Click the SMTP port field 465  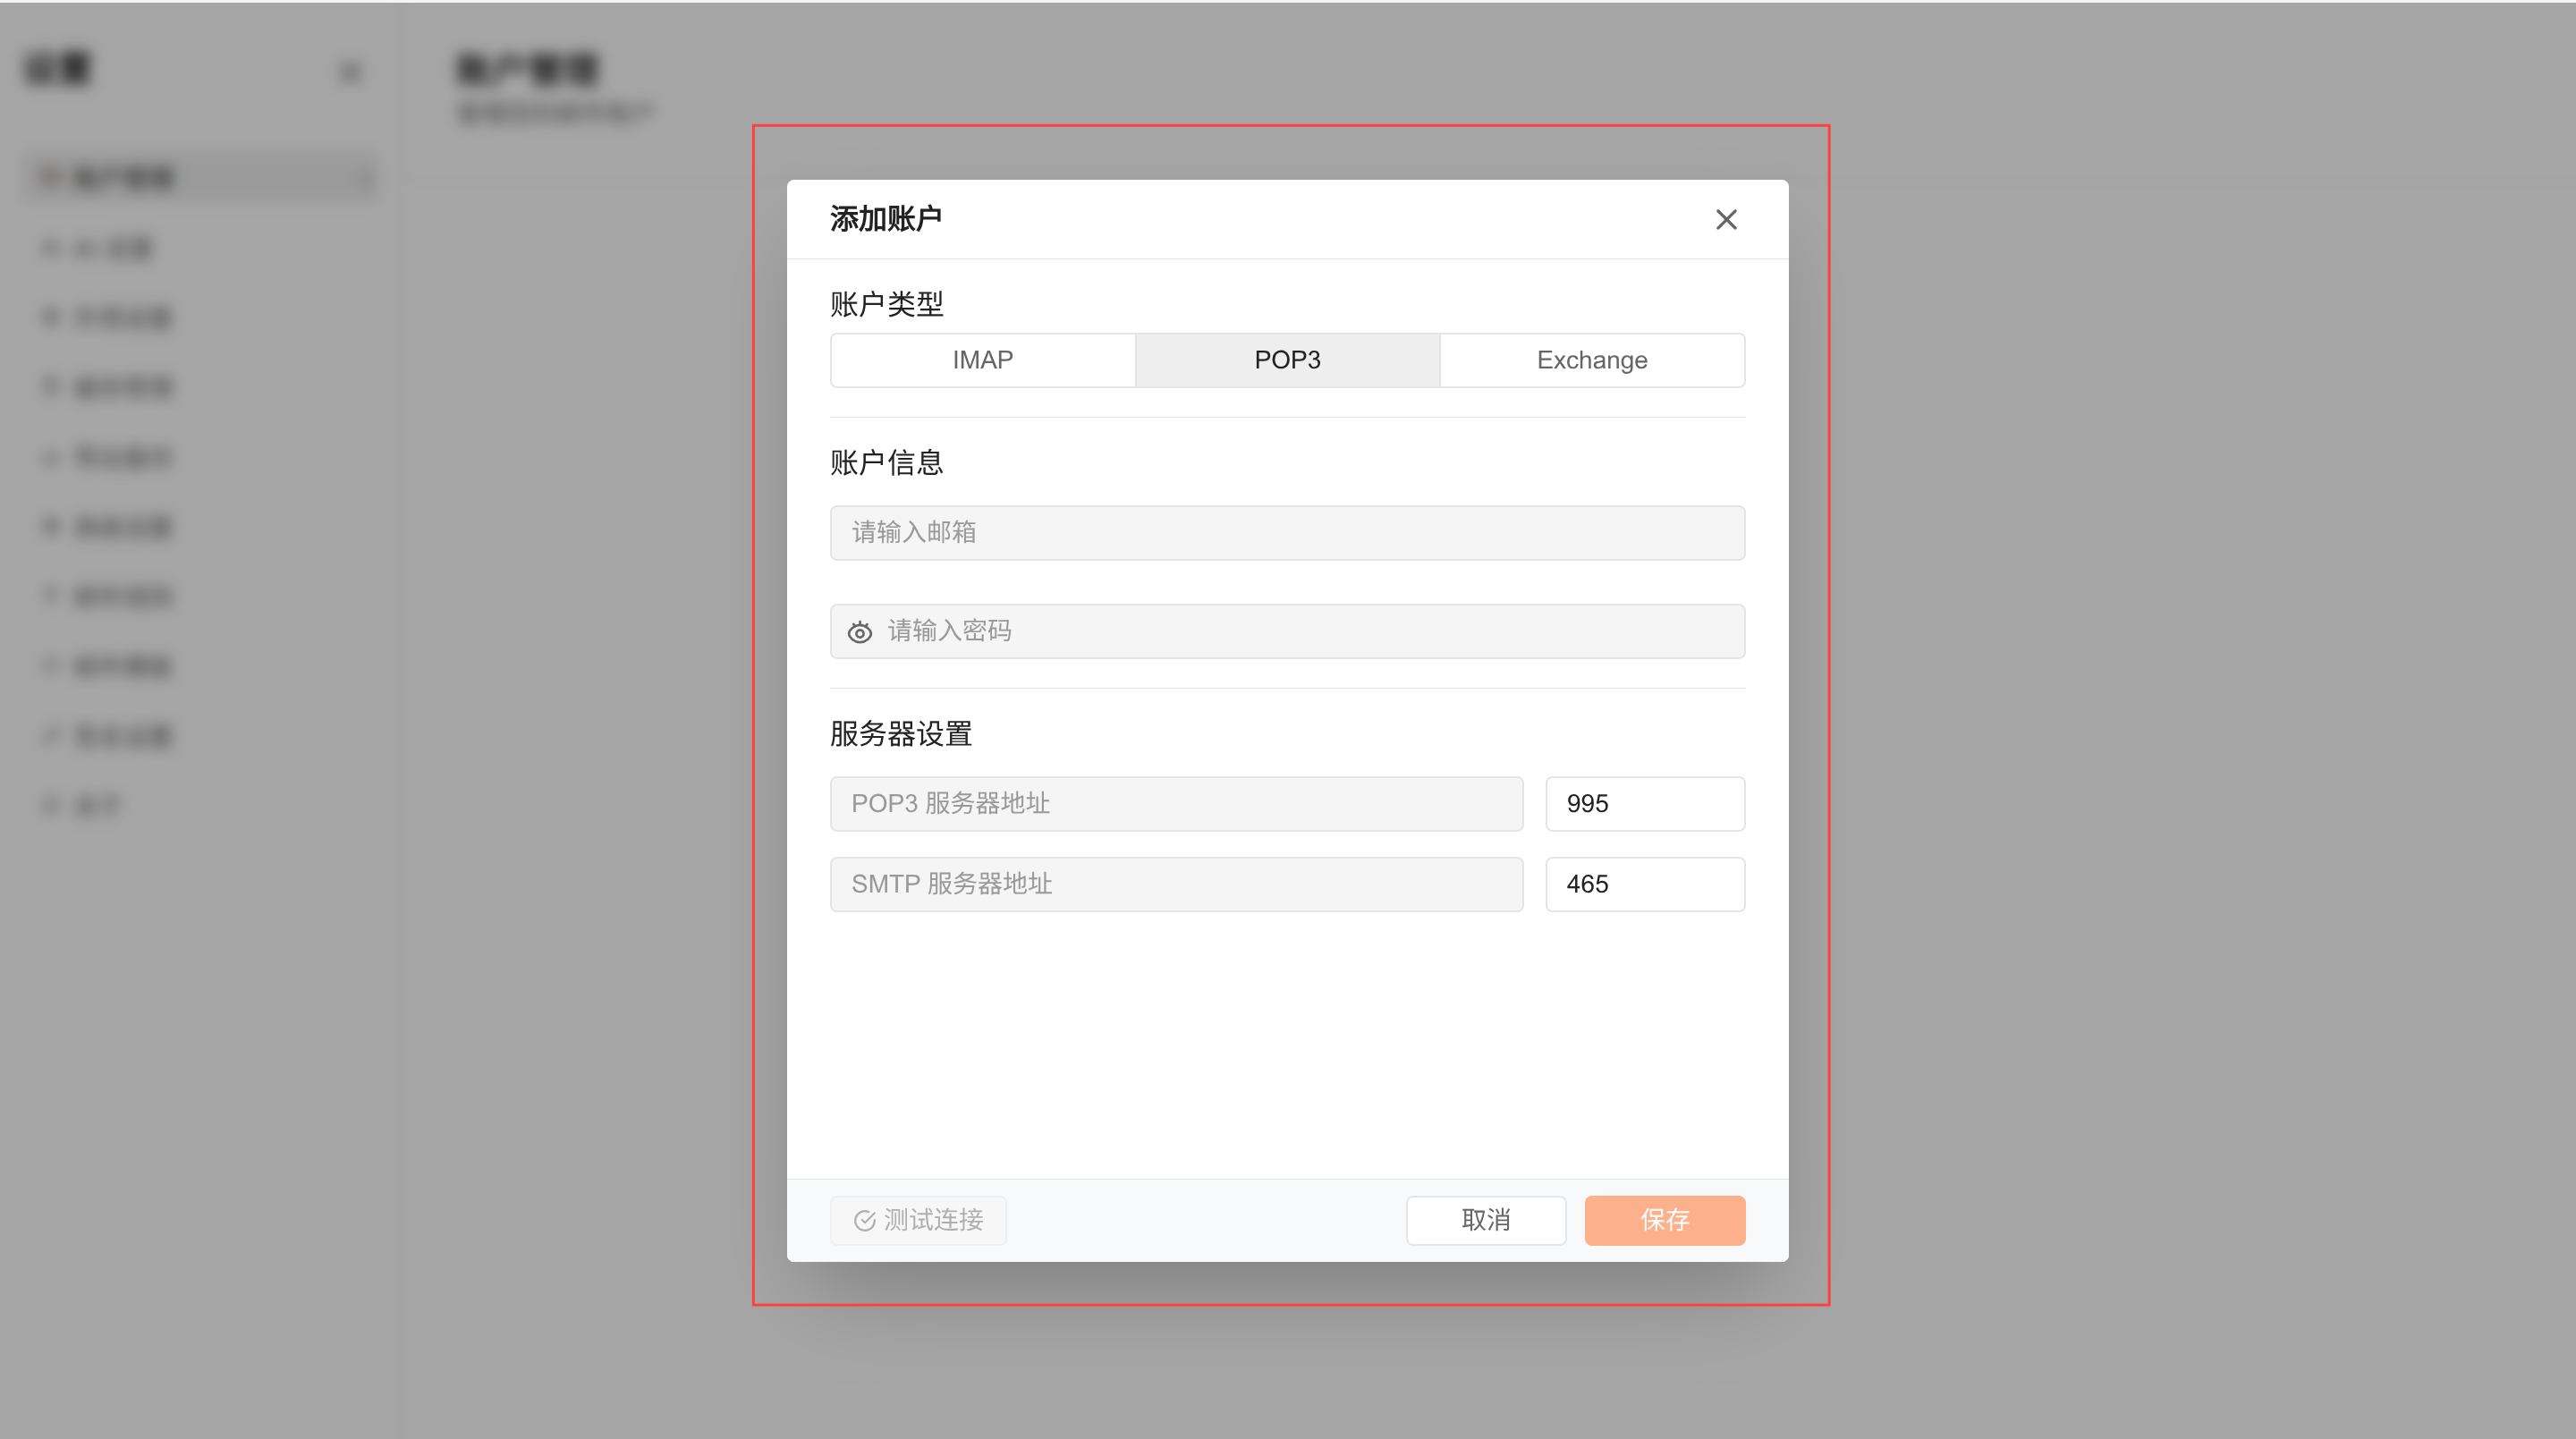pyautogui.click(x=1645, y=884)
